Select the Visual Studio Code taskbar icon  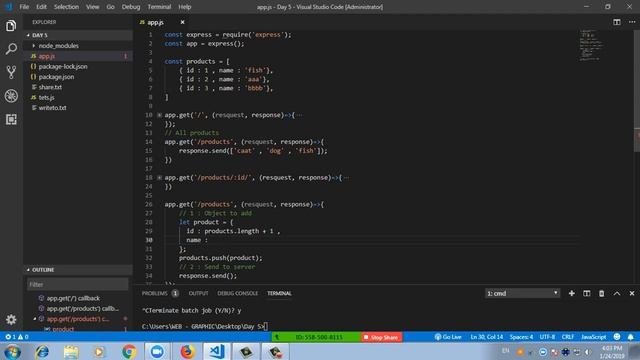[216, 351]
